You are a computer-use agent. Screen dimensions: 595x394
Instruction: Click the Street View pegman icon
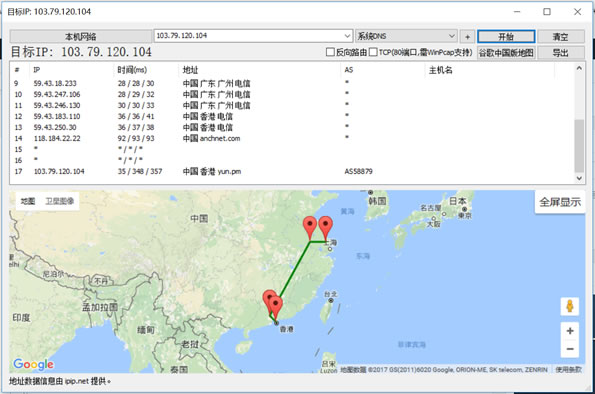pos(570,306)
